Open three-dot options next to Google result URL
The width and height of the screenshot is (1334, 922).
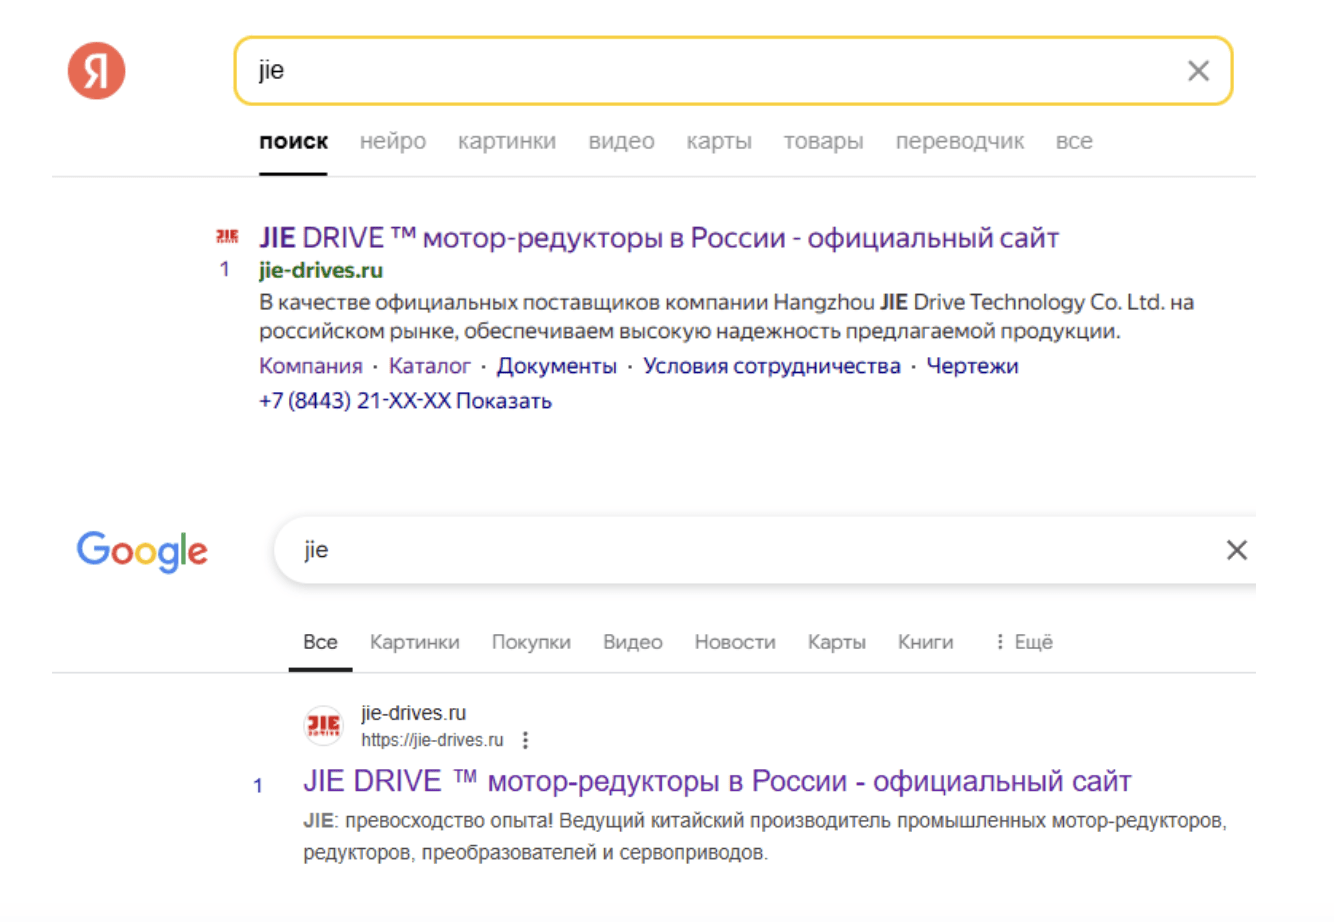[525, 740]
